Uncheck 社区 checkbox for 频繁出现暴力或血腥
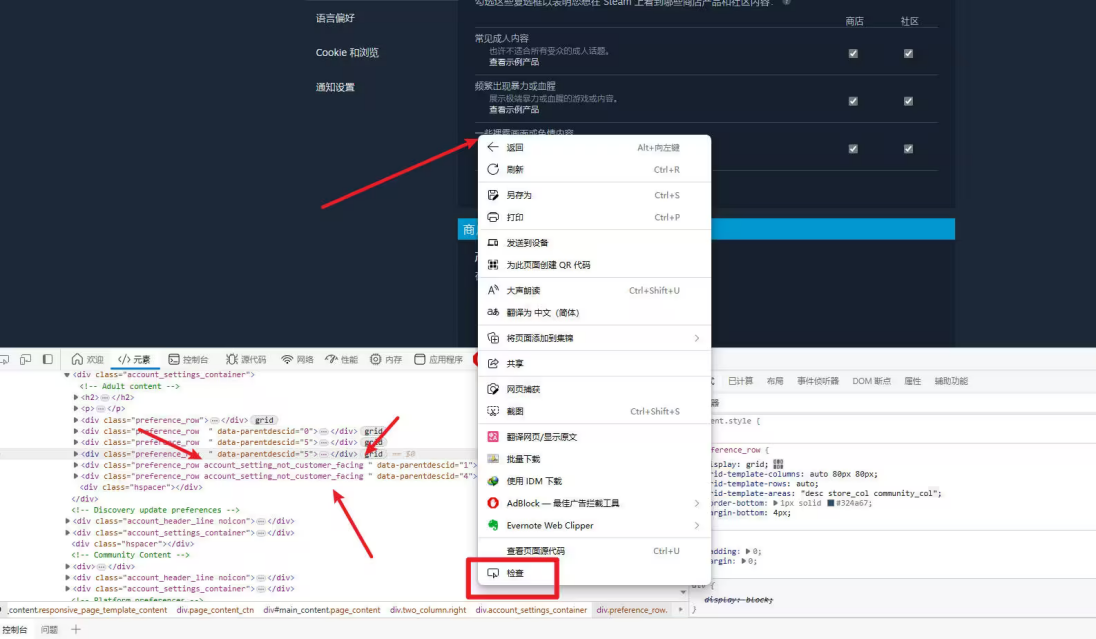1096x639 pixels. point(908,101)
